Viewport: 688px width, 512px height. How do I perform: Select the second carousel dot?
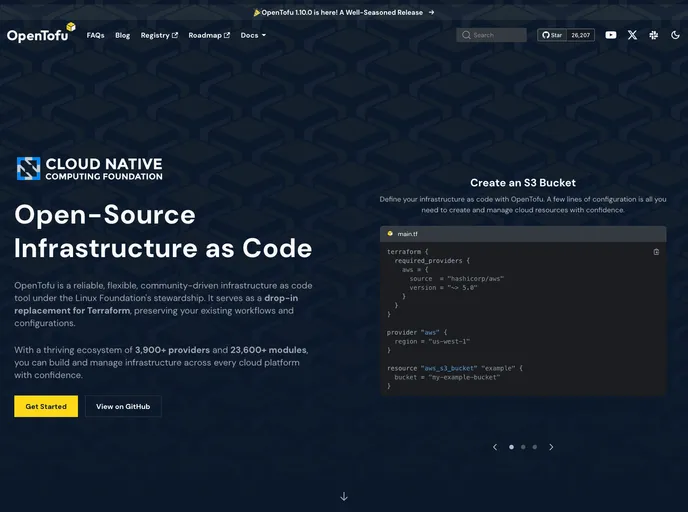click(x=523, y=447)
